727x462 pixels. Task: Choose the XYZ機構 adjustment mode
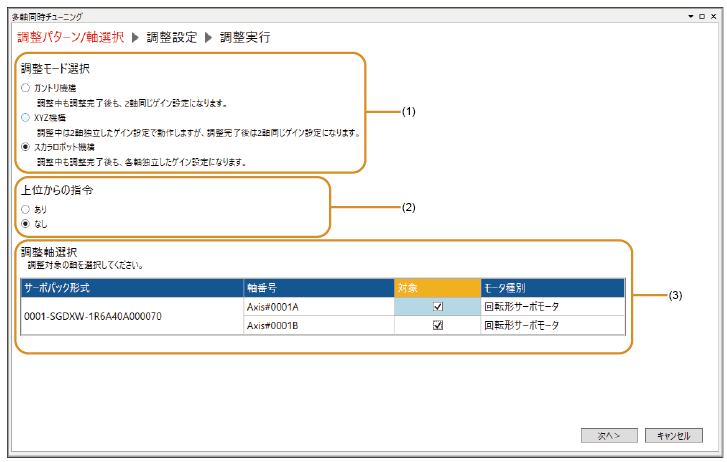tap(25, 117)
